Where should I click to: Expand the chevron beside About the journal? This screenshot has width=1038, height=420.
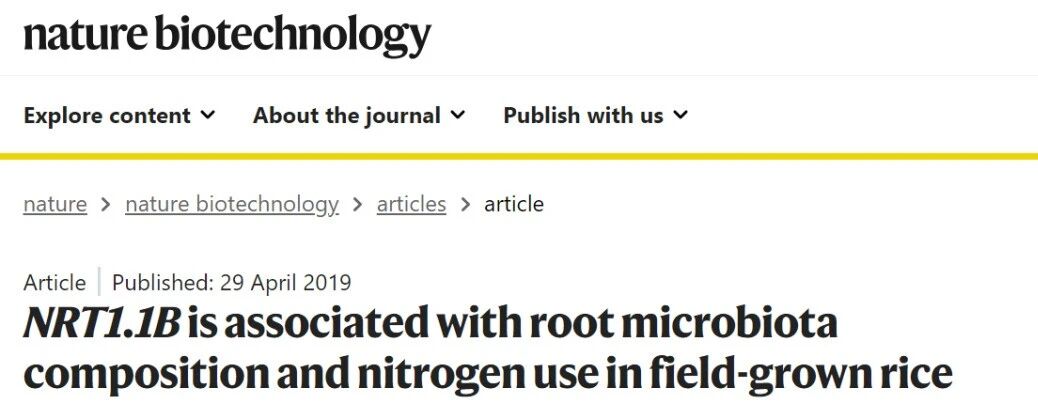458,115
